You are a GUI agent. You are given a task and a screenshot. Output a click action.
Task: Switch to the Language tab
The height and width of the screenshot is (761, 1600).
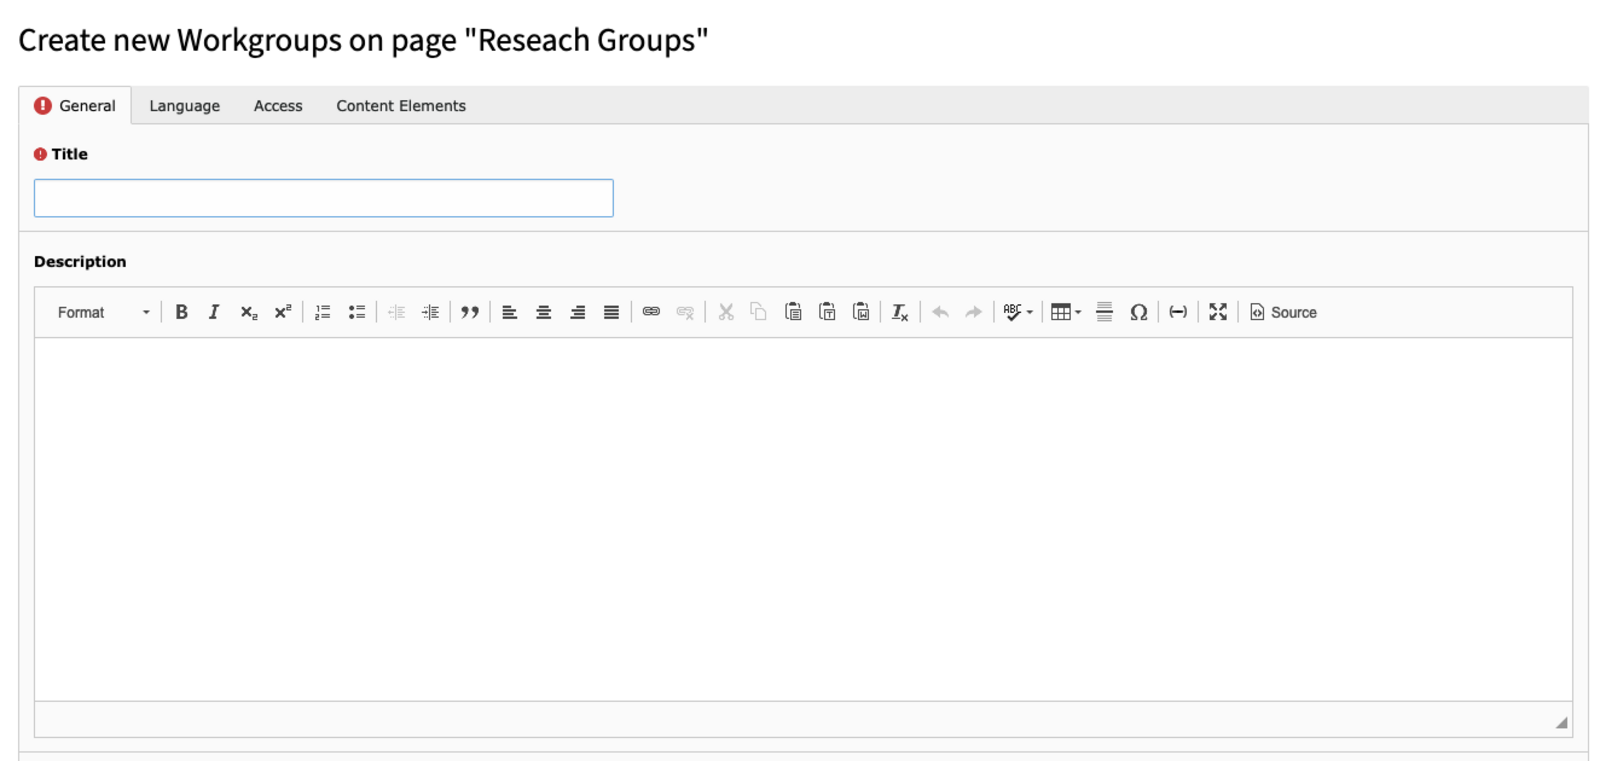[x=184, y=106]
